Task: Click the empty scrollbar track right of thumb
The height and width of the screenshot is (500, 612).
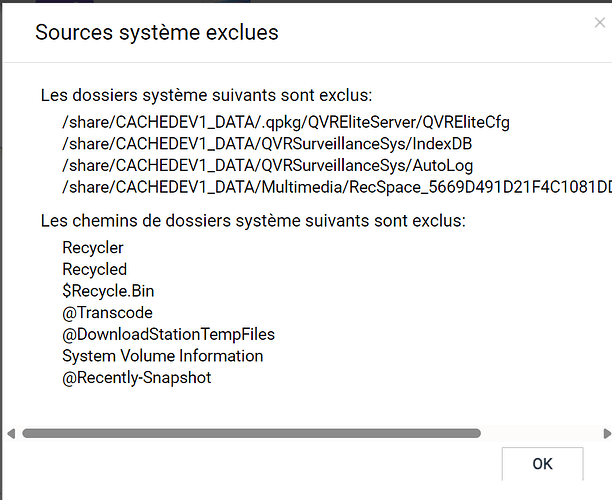Action: pyautogui.click(x=540, y=433)
